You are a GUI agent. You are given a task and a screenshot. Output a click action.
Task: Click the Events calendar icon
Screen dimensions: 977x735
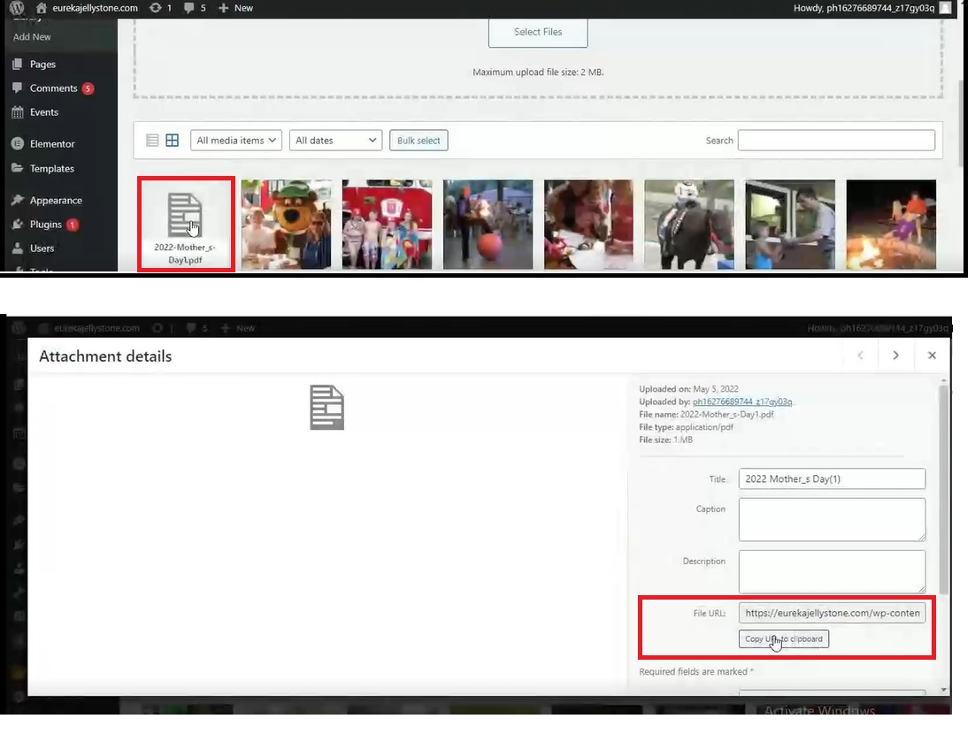[17, 112]
